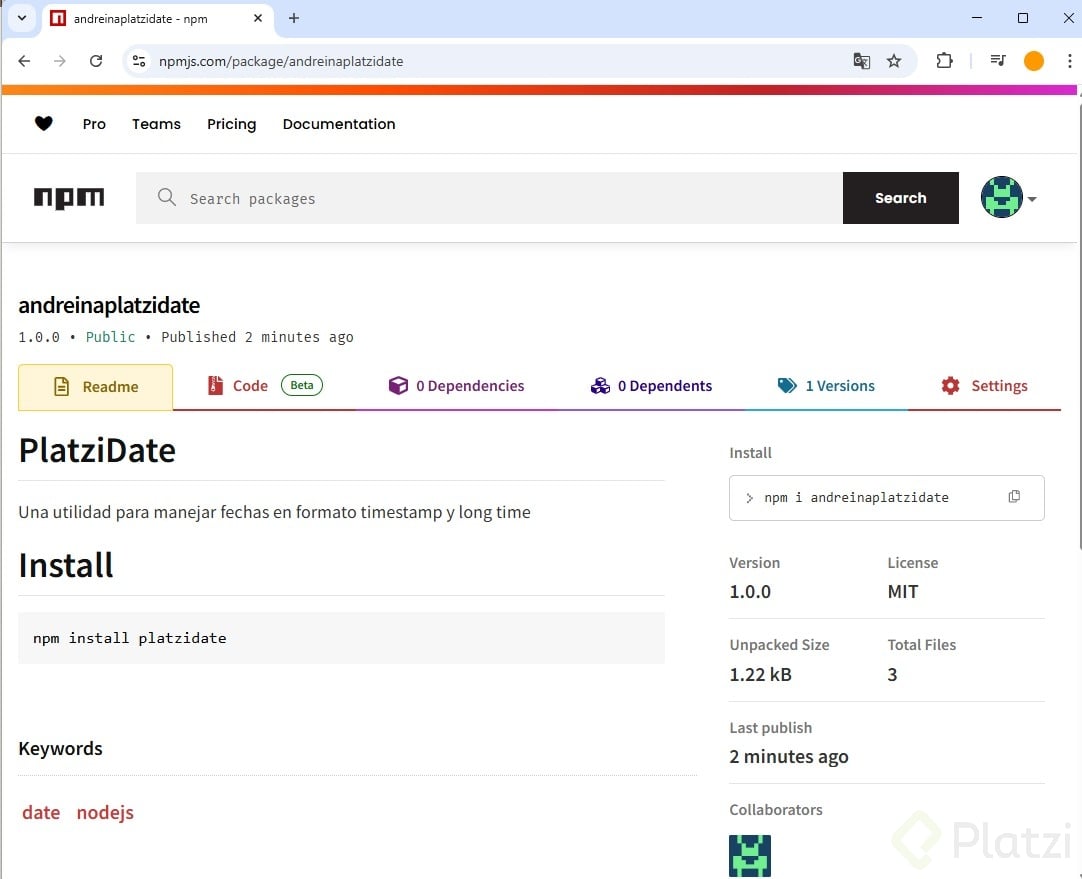Click the npm install platzidate code block
Screen dimensions: 1082x879
(x=341, y=638)
